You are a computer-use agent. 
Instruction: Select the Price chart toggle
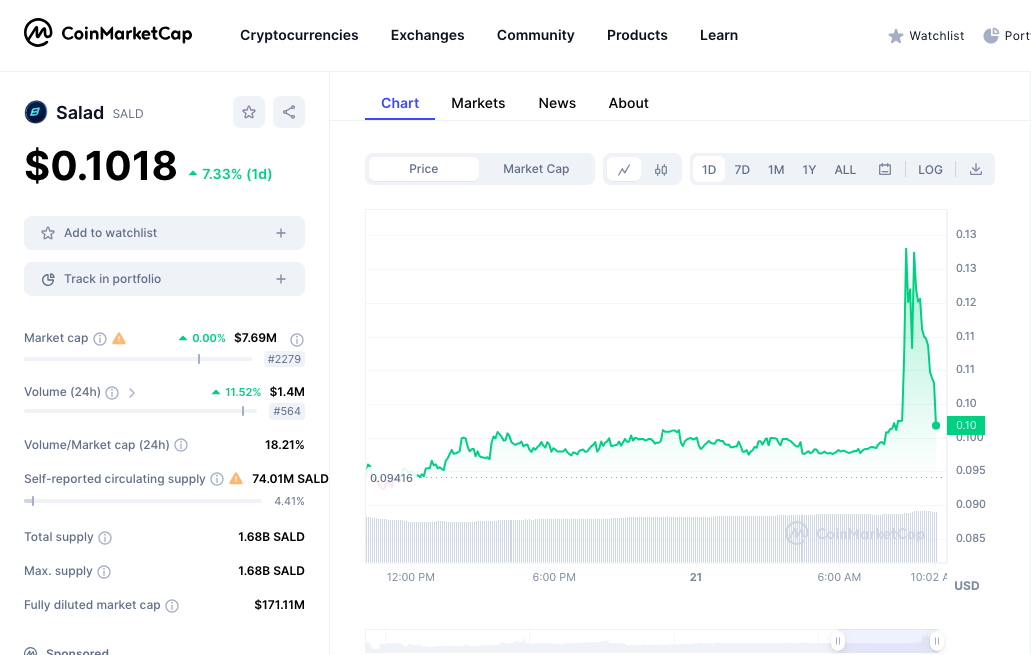(x=423, y=169)
